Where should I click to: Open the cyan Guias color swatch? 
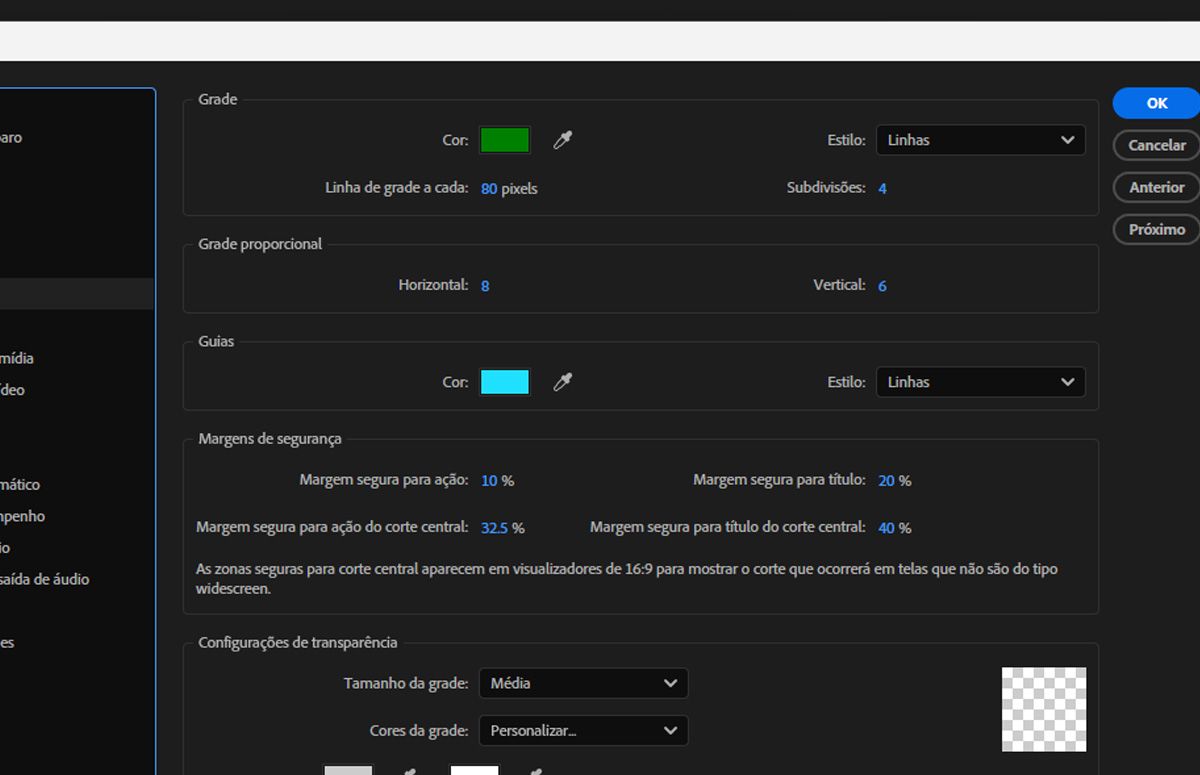(505, 382)
